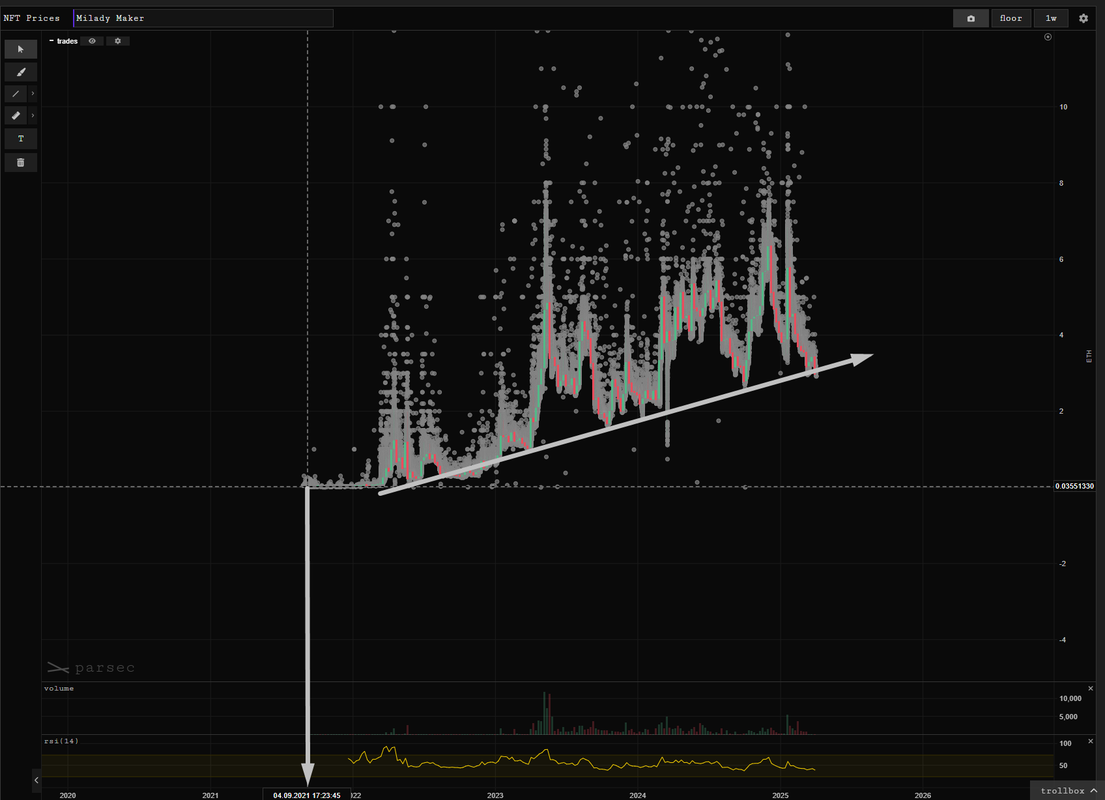1105x800 pixels.
Task: Select the brush drawing tool
Action: [20, 72]
